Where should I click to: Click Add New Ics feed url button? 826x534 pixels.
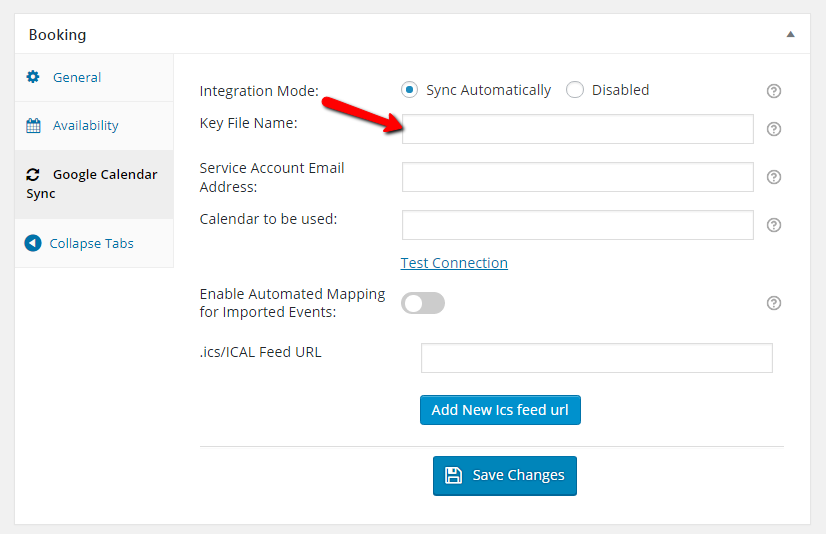click(x=500, y=410)
